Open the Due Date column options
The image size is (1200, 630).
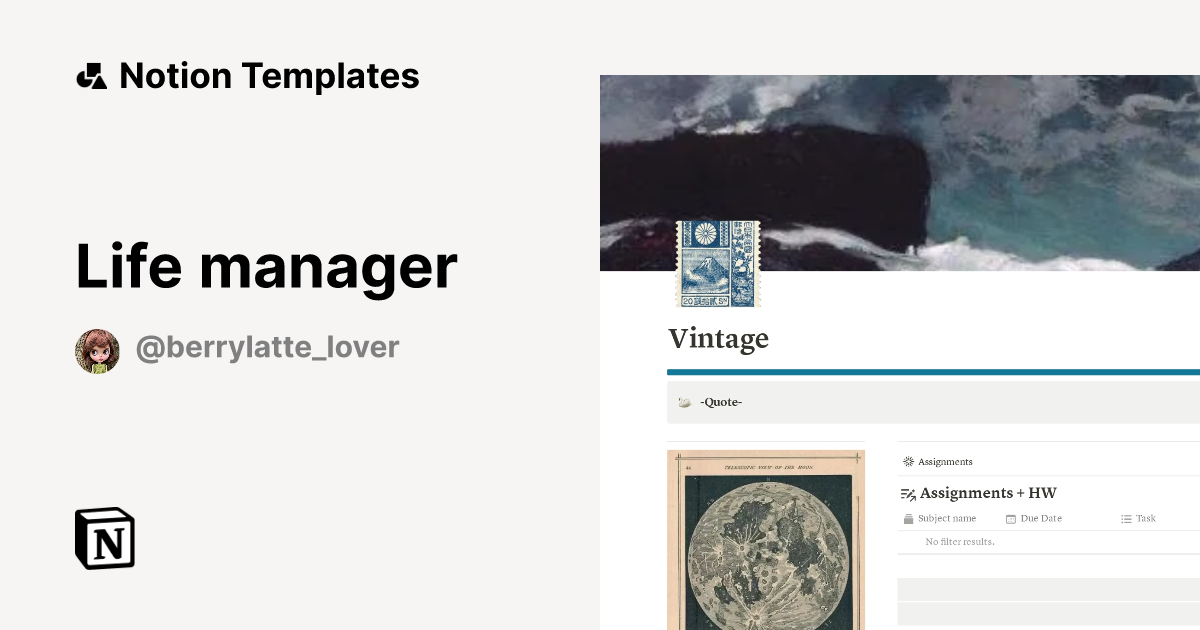[1040, 518]
